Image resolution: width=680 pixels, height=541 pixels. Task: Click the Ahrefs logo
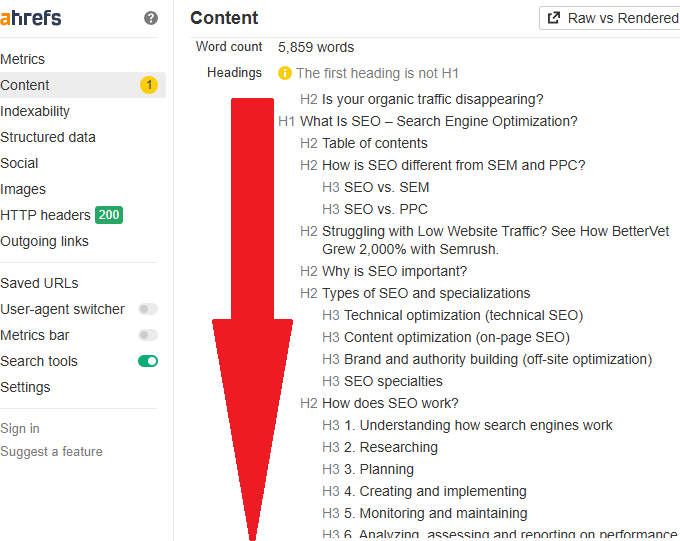[30, 18]
